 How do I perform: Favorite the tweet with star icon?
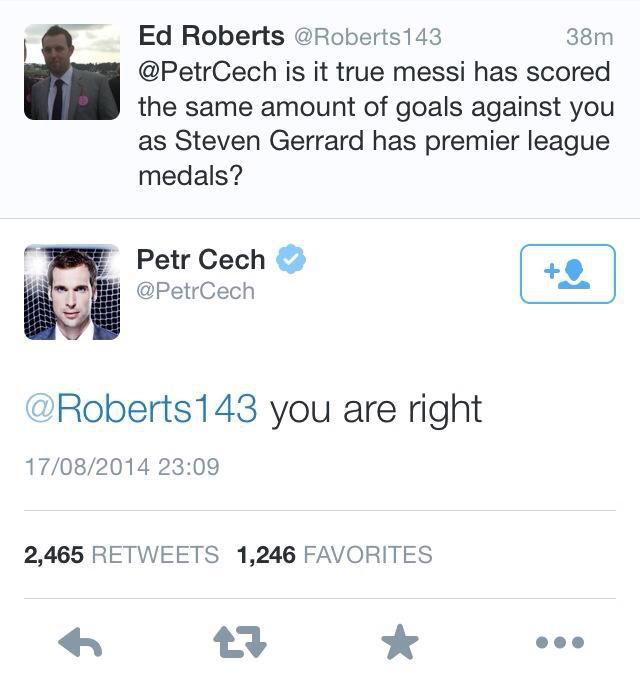[x=400, y=643]
